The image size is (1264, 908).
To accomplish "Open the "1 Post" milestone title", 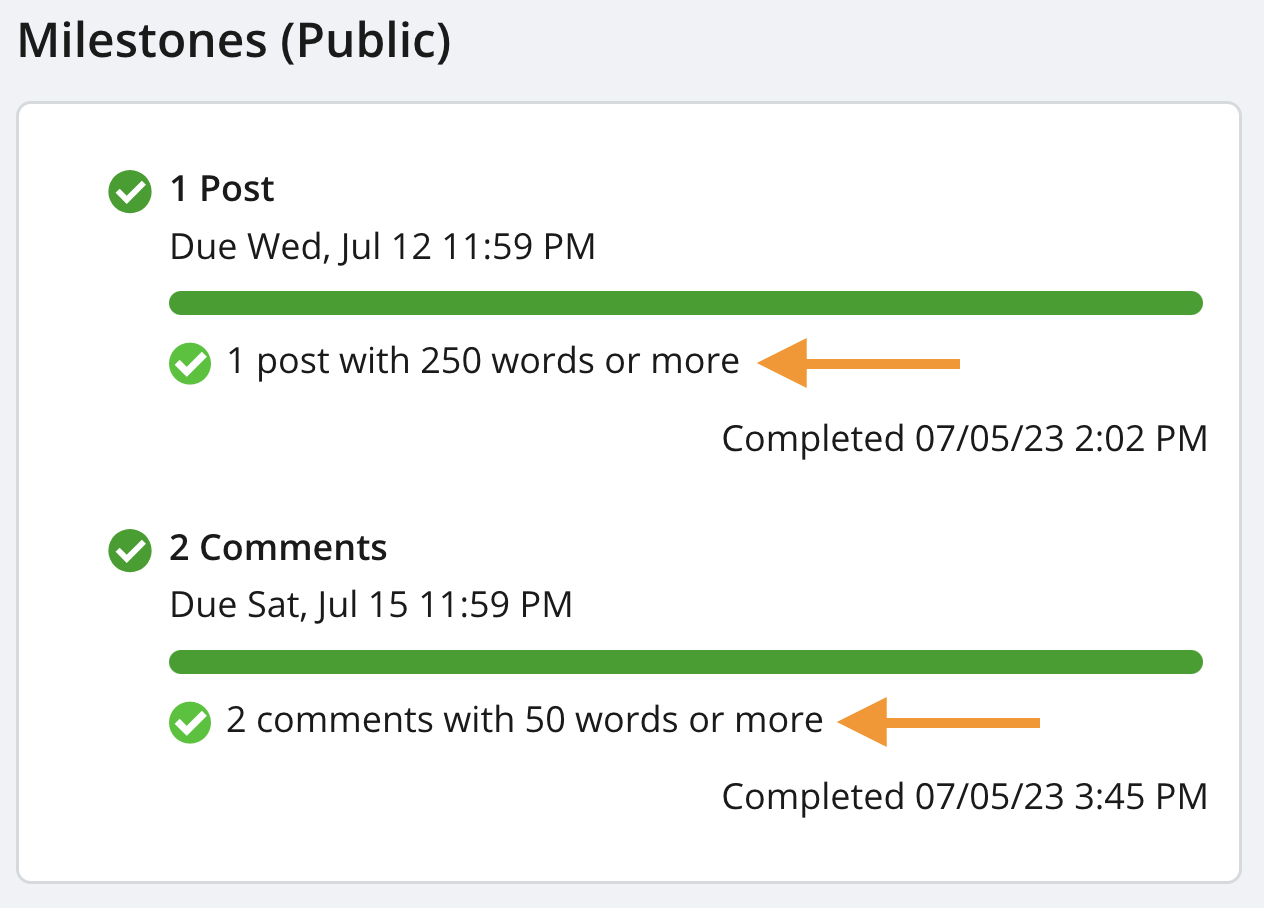I will [x=222, y=189].
